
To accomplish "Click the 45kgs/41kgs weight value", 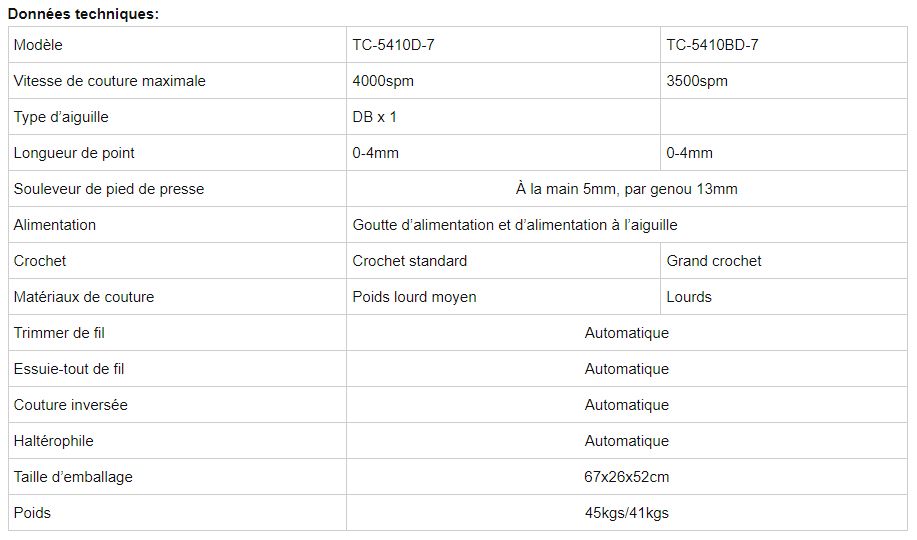I will pos(626,513).
